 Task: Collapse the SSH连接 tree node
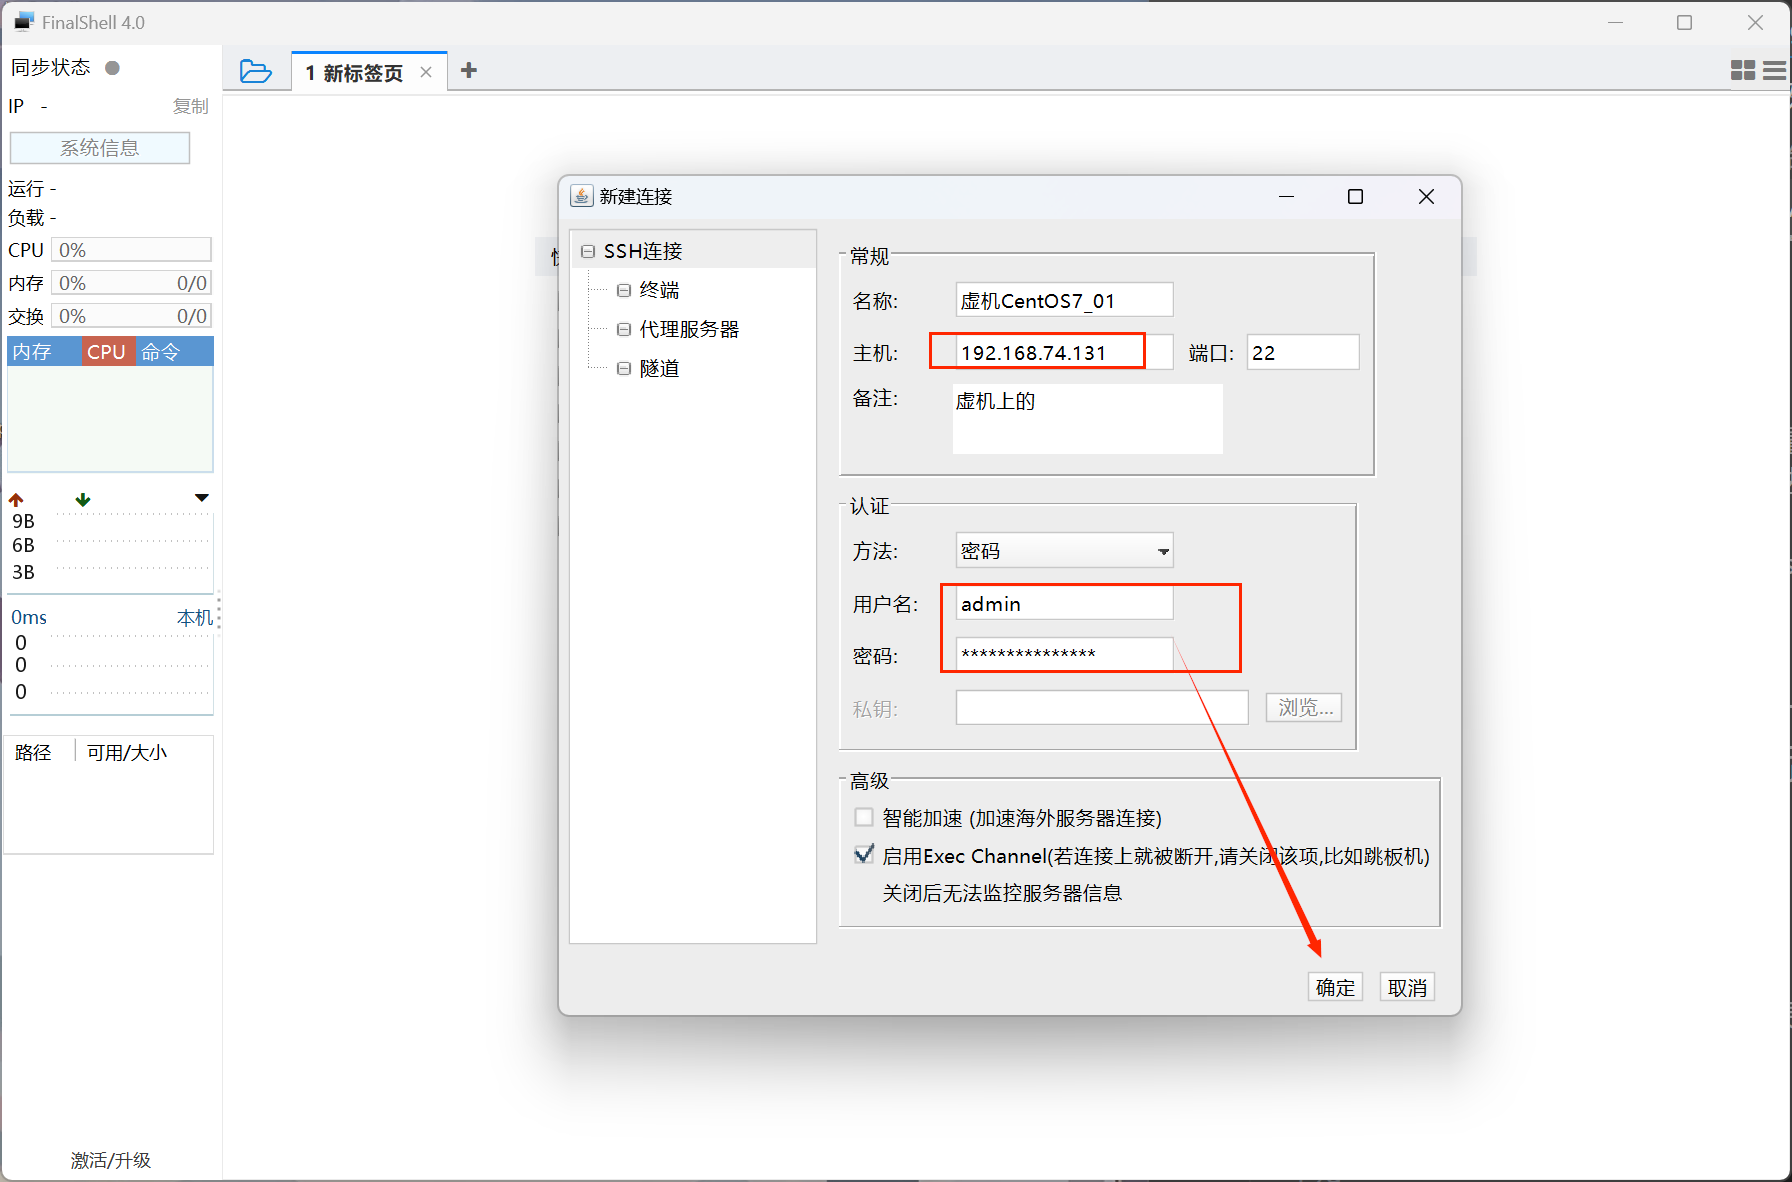(588, 251)
